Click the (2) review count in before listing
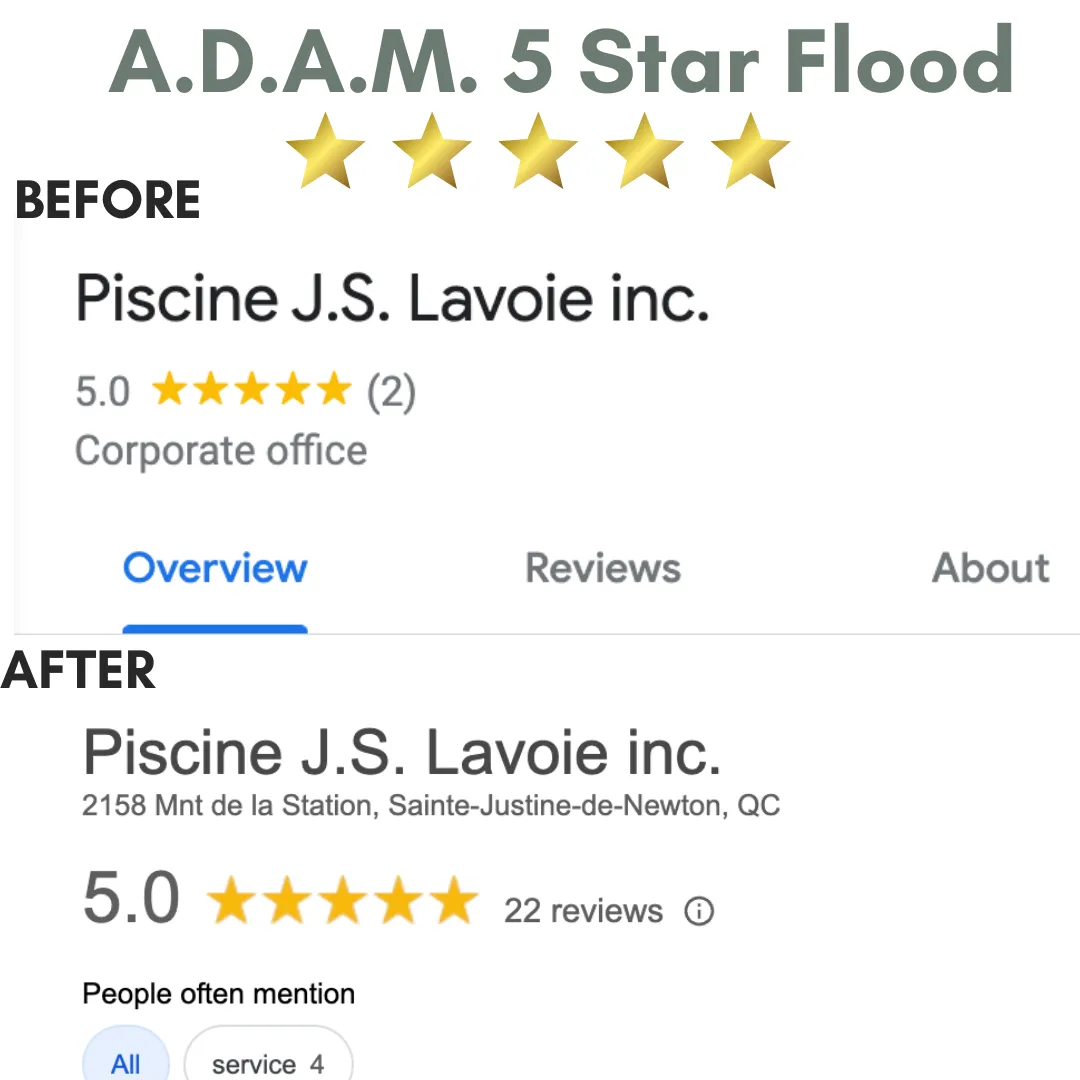The height and width of the screenshot is (1080, 1080). pyautogui.click(x=391, y=392)
